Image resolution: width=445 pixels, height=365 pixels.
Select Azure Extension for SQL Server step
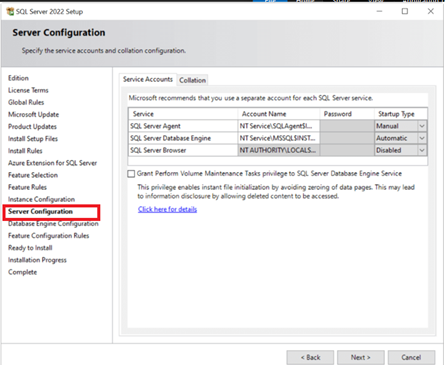pyautogui.click(x=53, y=163)
